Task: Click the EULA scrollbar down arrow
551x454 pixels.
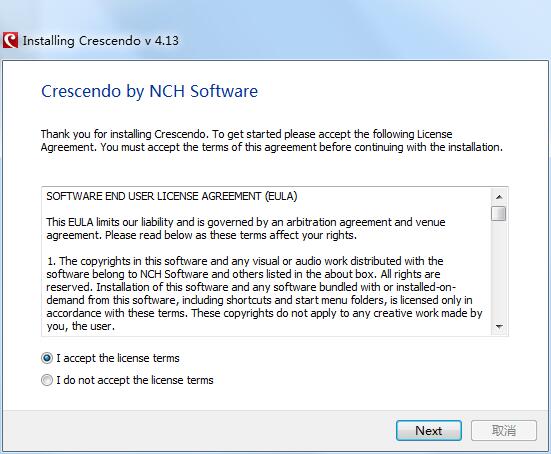Action: [499, 327]
